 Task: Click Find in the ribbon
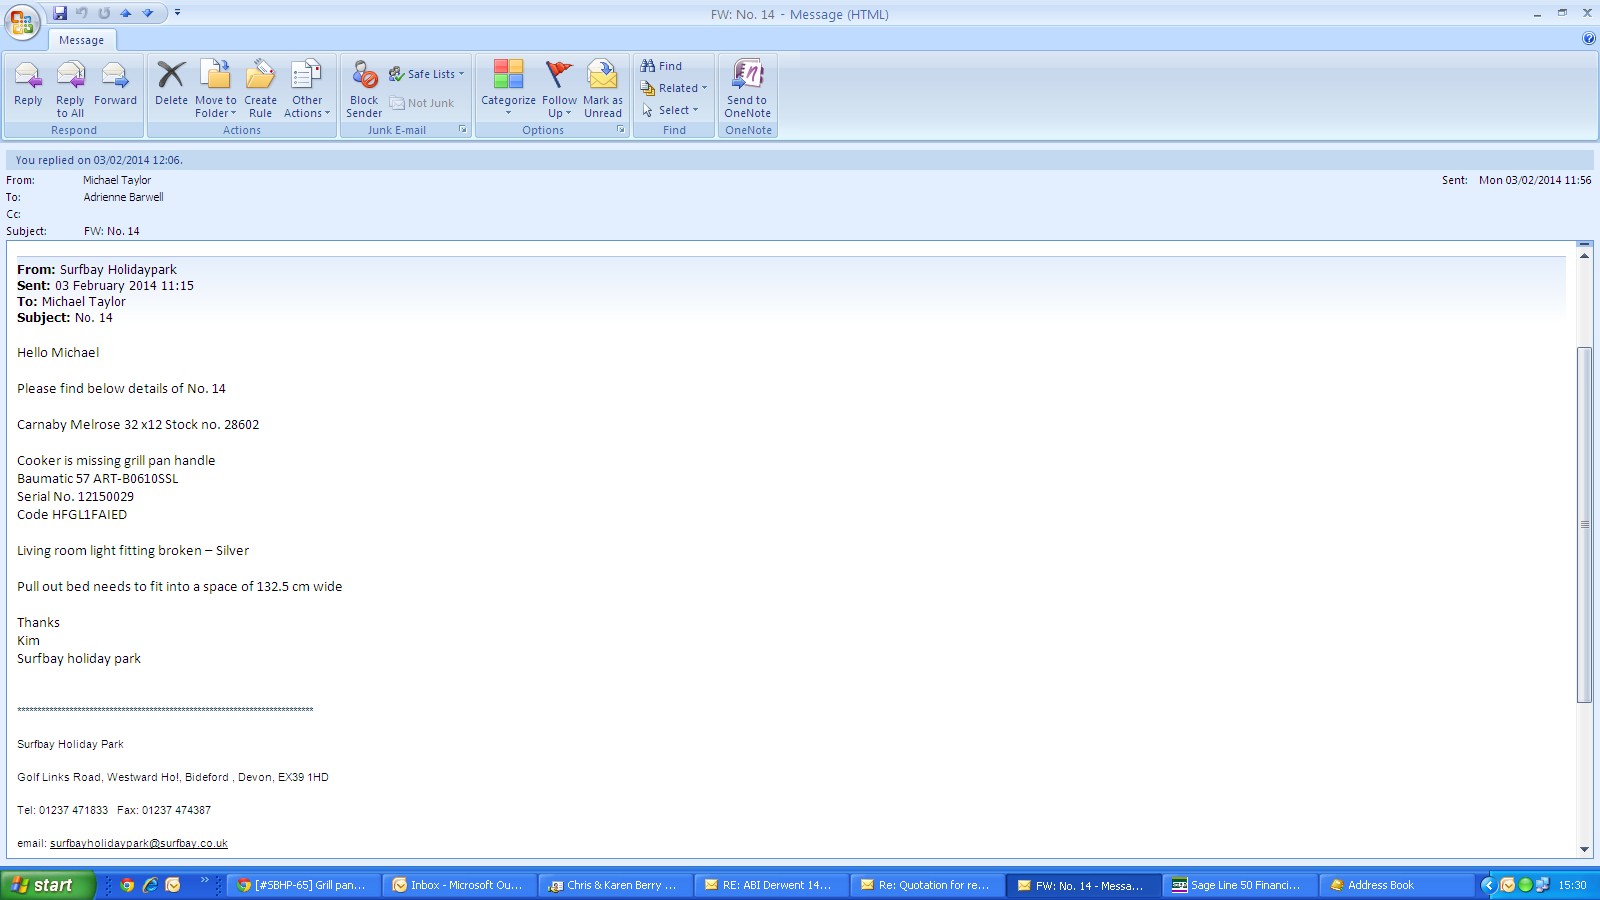click(662, 66)
